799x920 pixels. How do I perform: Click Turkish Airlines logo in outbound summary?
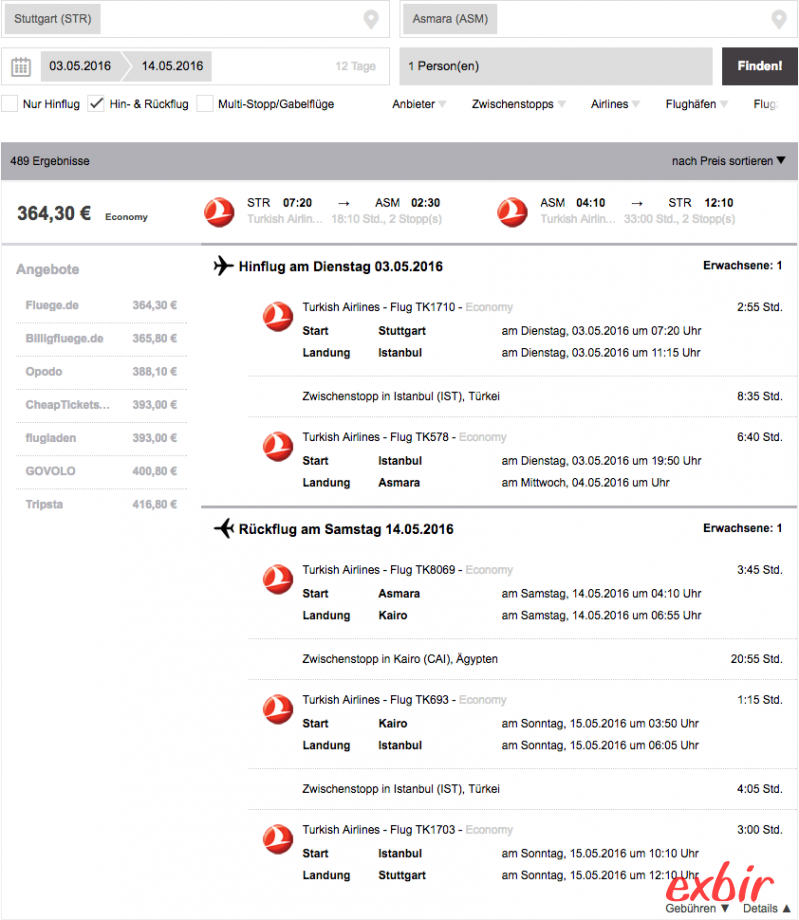(219, 212)
